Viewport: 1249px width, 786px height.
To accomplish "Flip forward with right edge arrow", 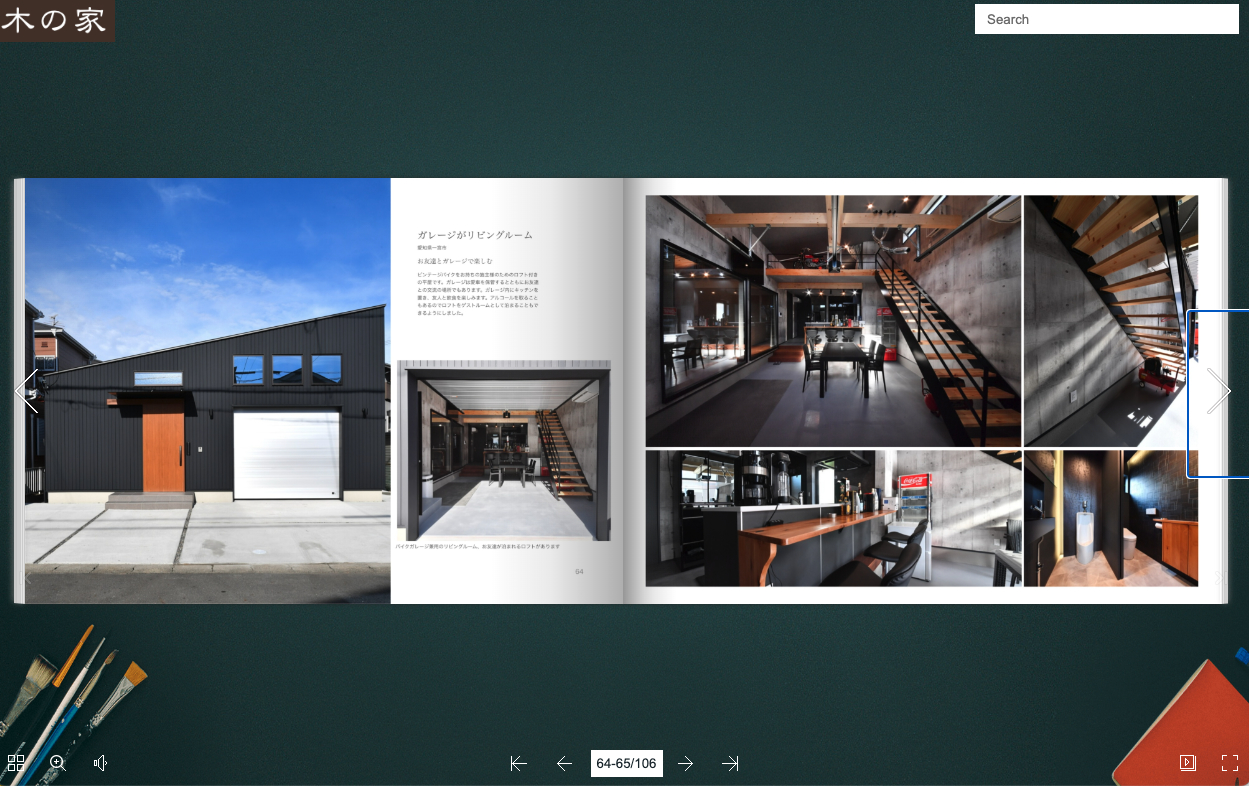I will tap(1218, 391).
